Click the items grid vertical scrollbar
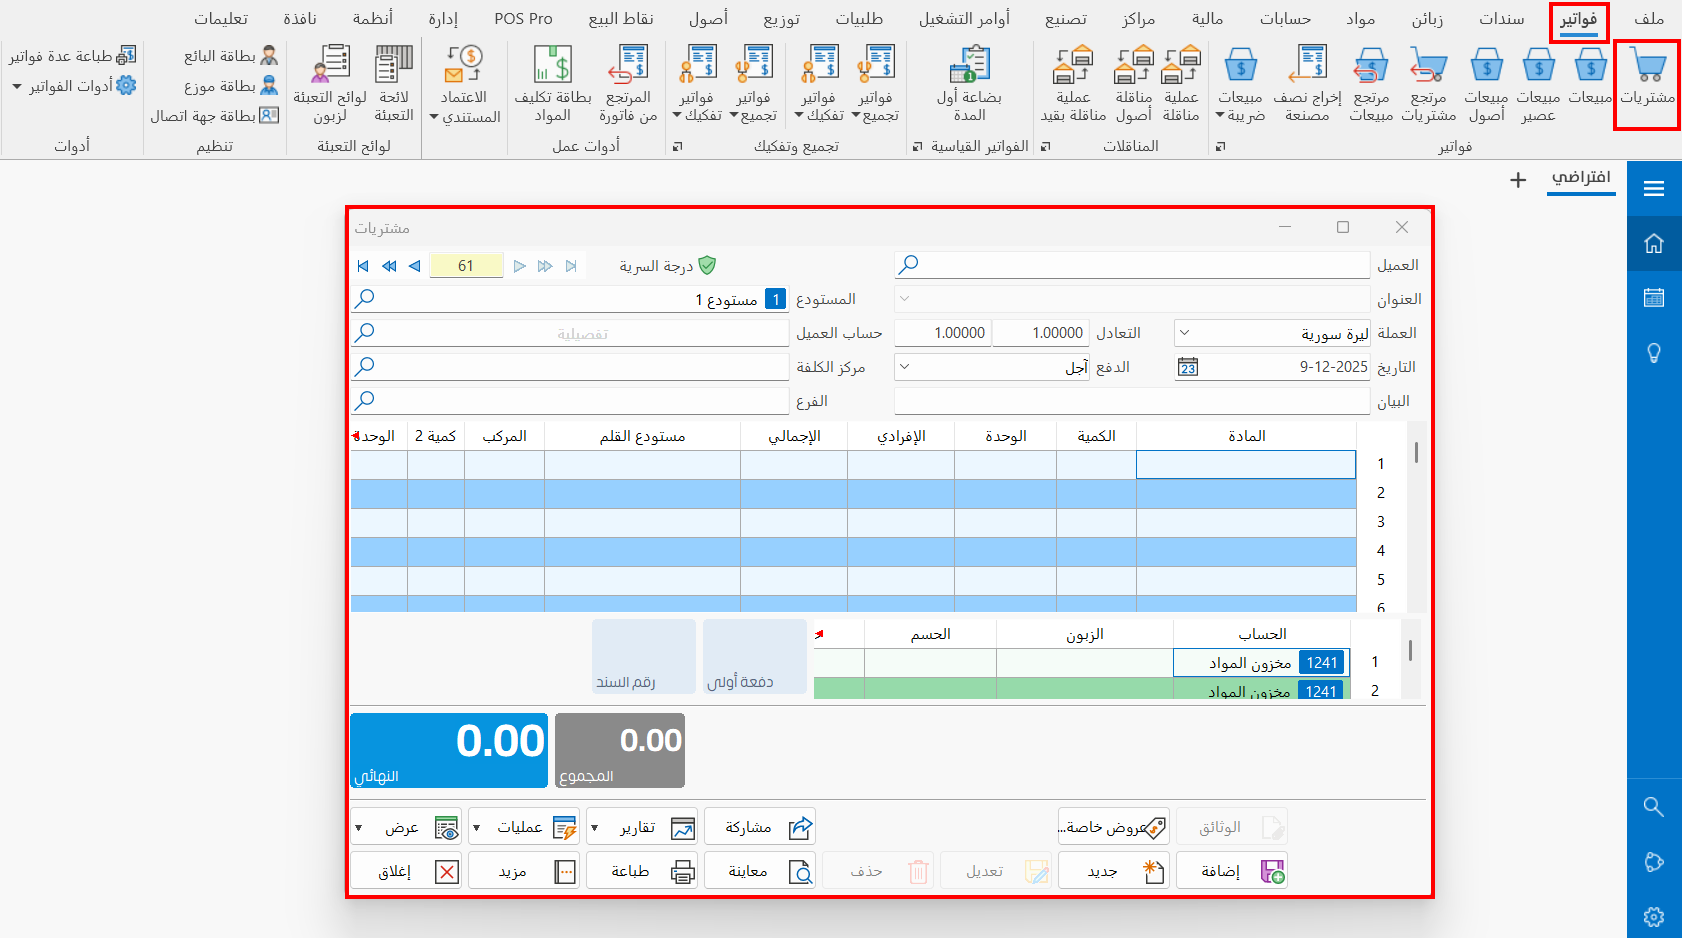The image size is (1682, 938). [1416, 453]
